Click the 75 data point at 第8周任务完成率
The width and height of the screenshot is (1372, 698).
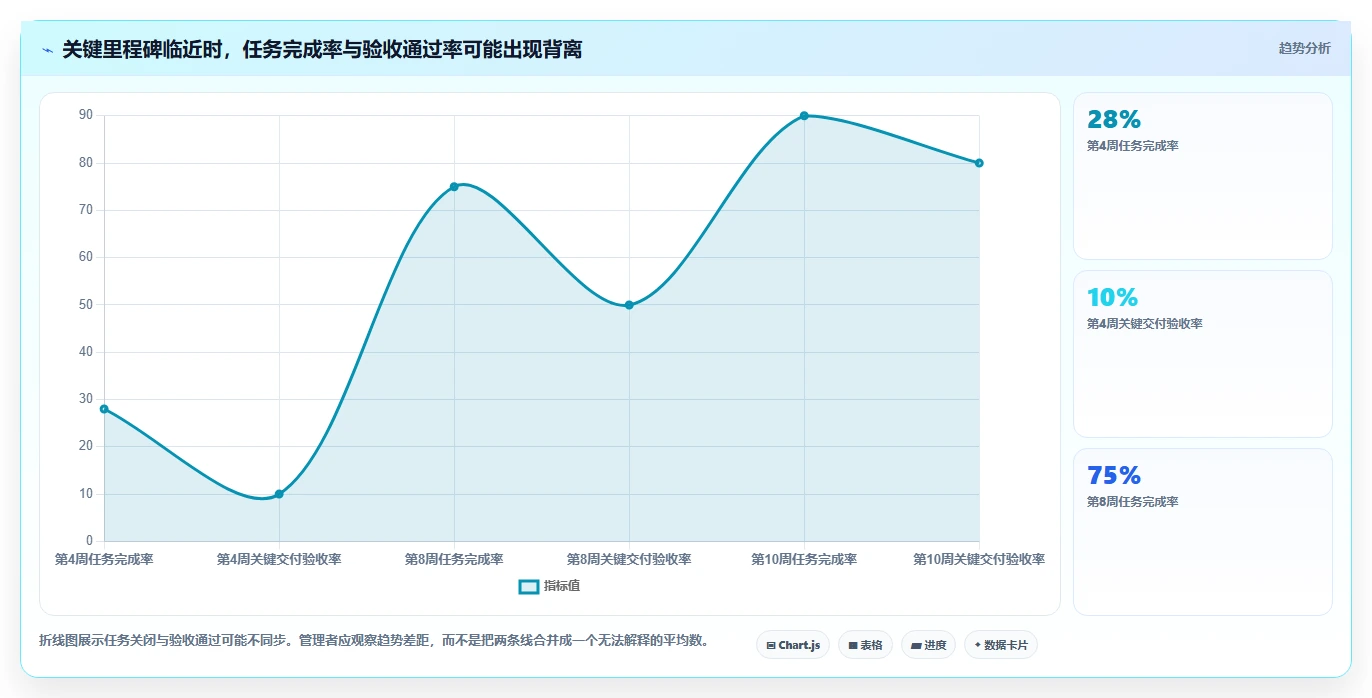click(454, 187)
